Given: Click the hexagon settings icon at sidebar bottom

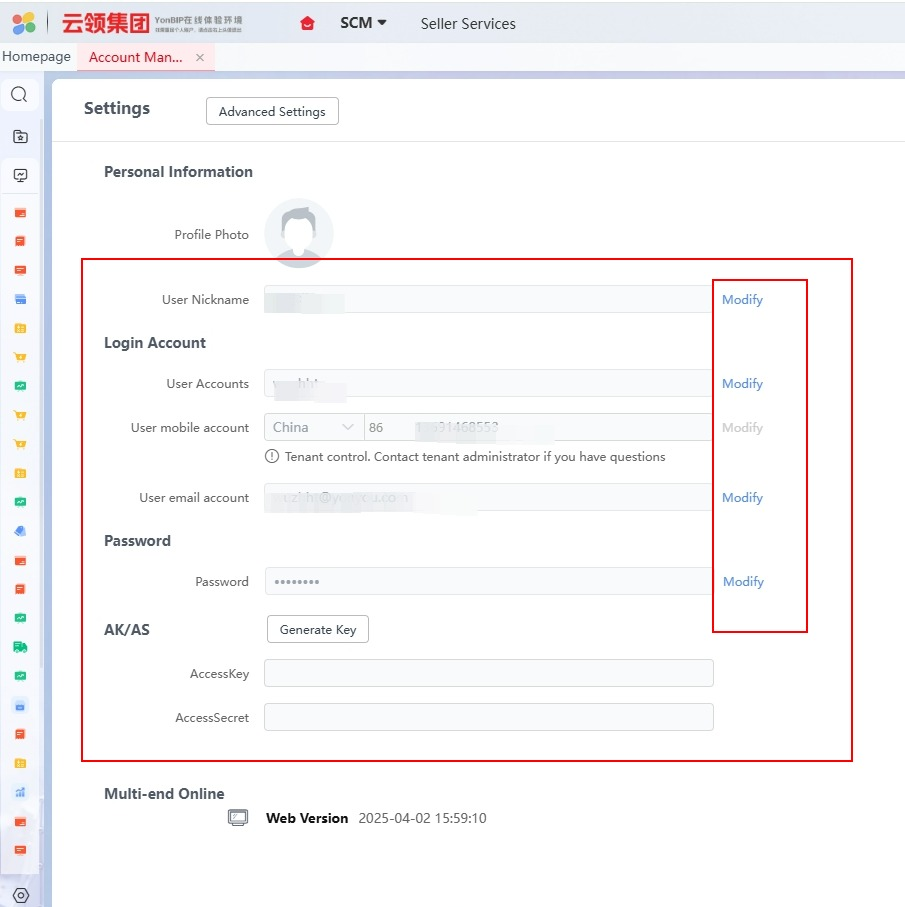Looking at the screenshot, I should click(x=20, y=895).
